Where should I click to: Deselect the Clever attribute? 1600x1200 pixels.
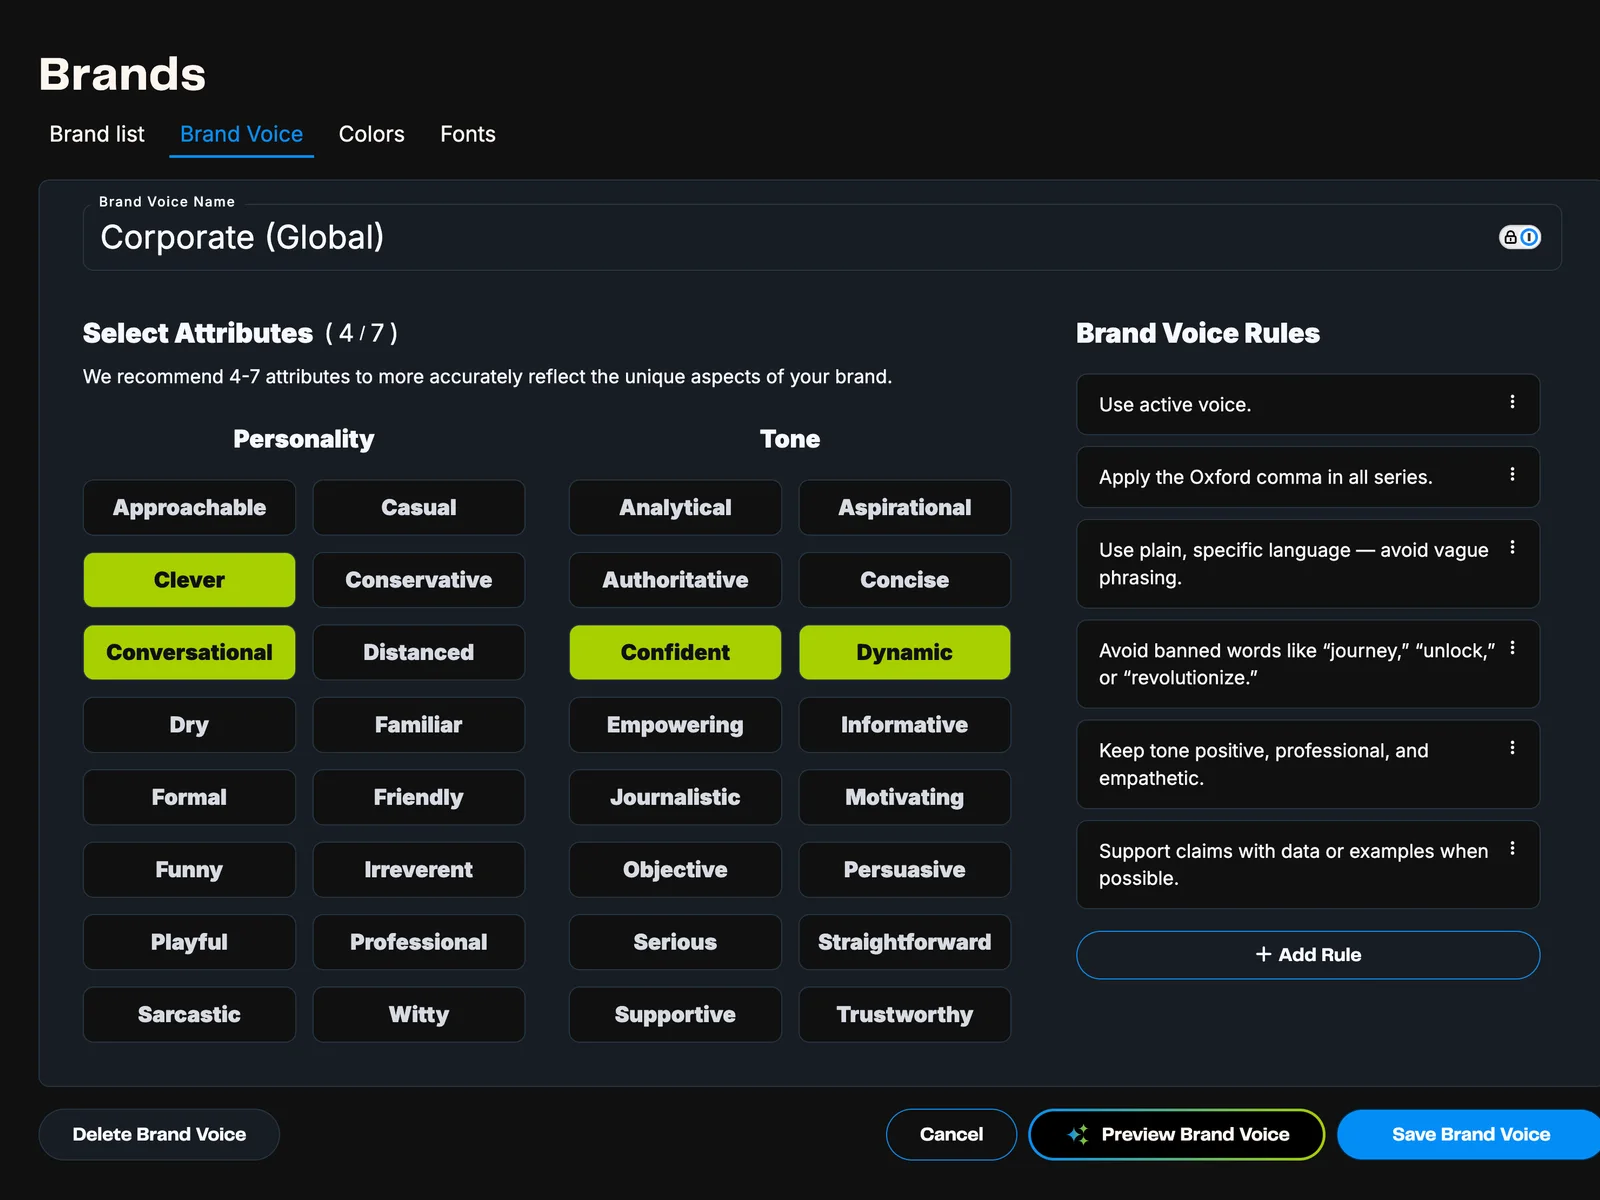189,580
